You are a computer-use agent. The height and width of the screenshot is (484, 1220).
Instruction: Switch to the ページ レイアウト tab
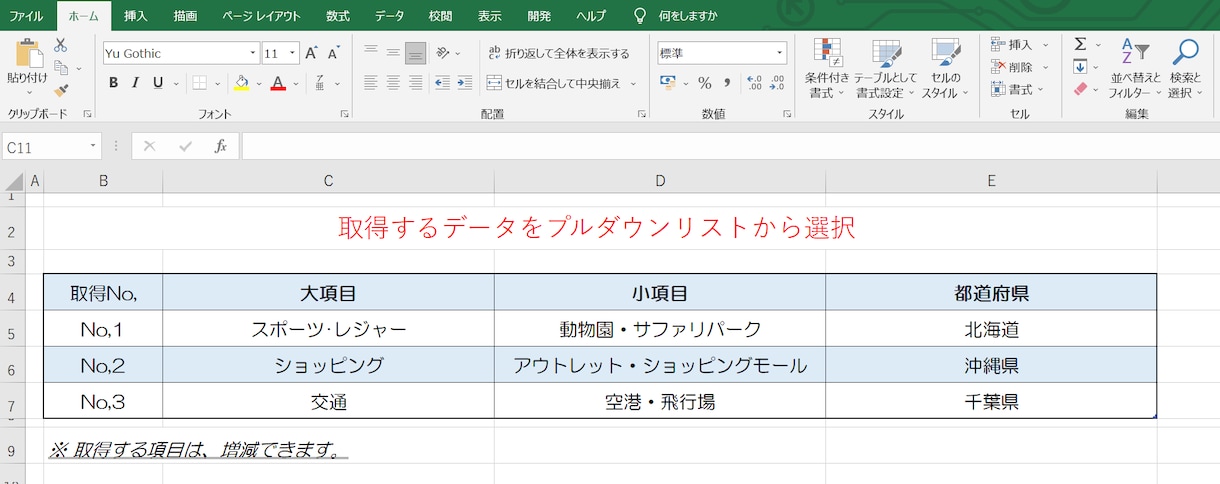[260, 16]
